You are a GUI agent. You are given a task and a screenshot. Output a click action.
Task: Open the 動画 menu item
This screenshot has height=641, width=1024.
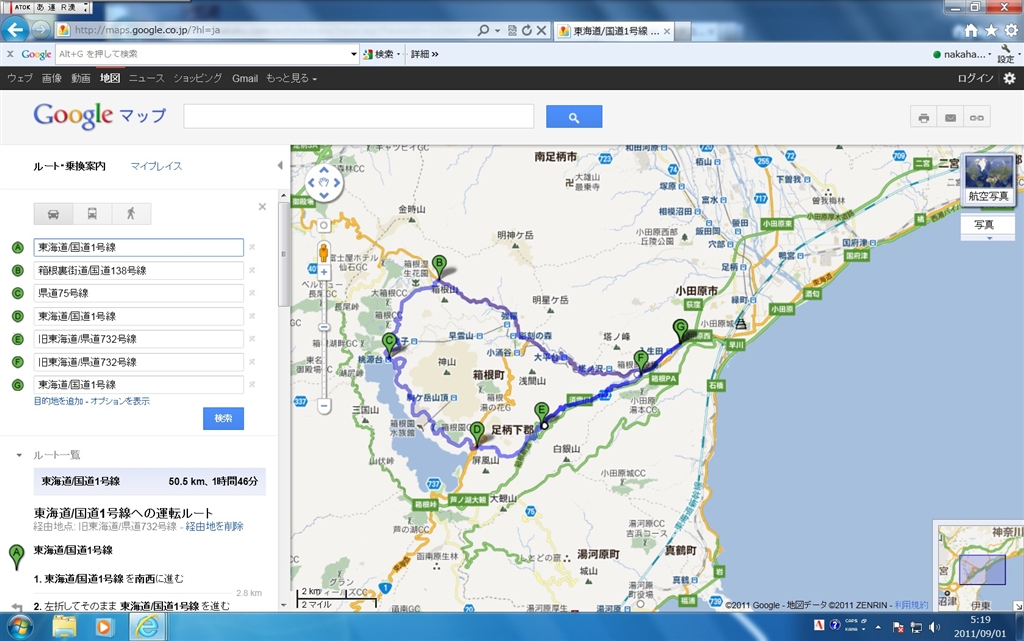(x=80, y=78)
